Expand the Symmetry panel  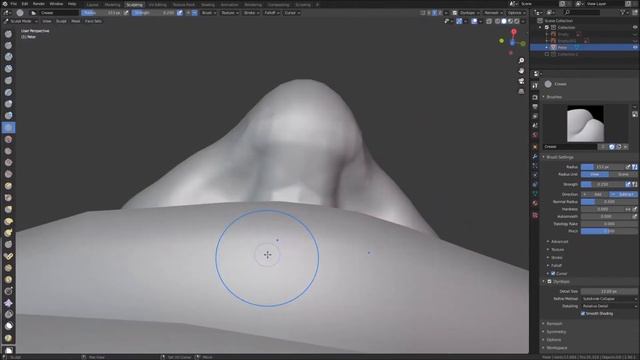[x=554, y=332]
